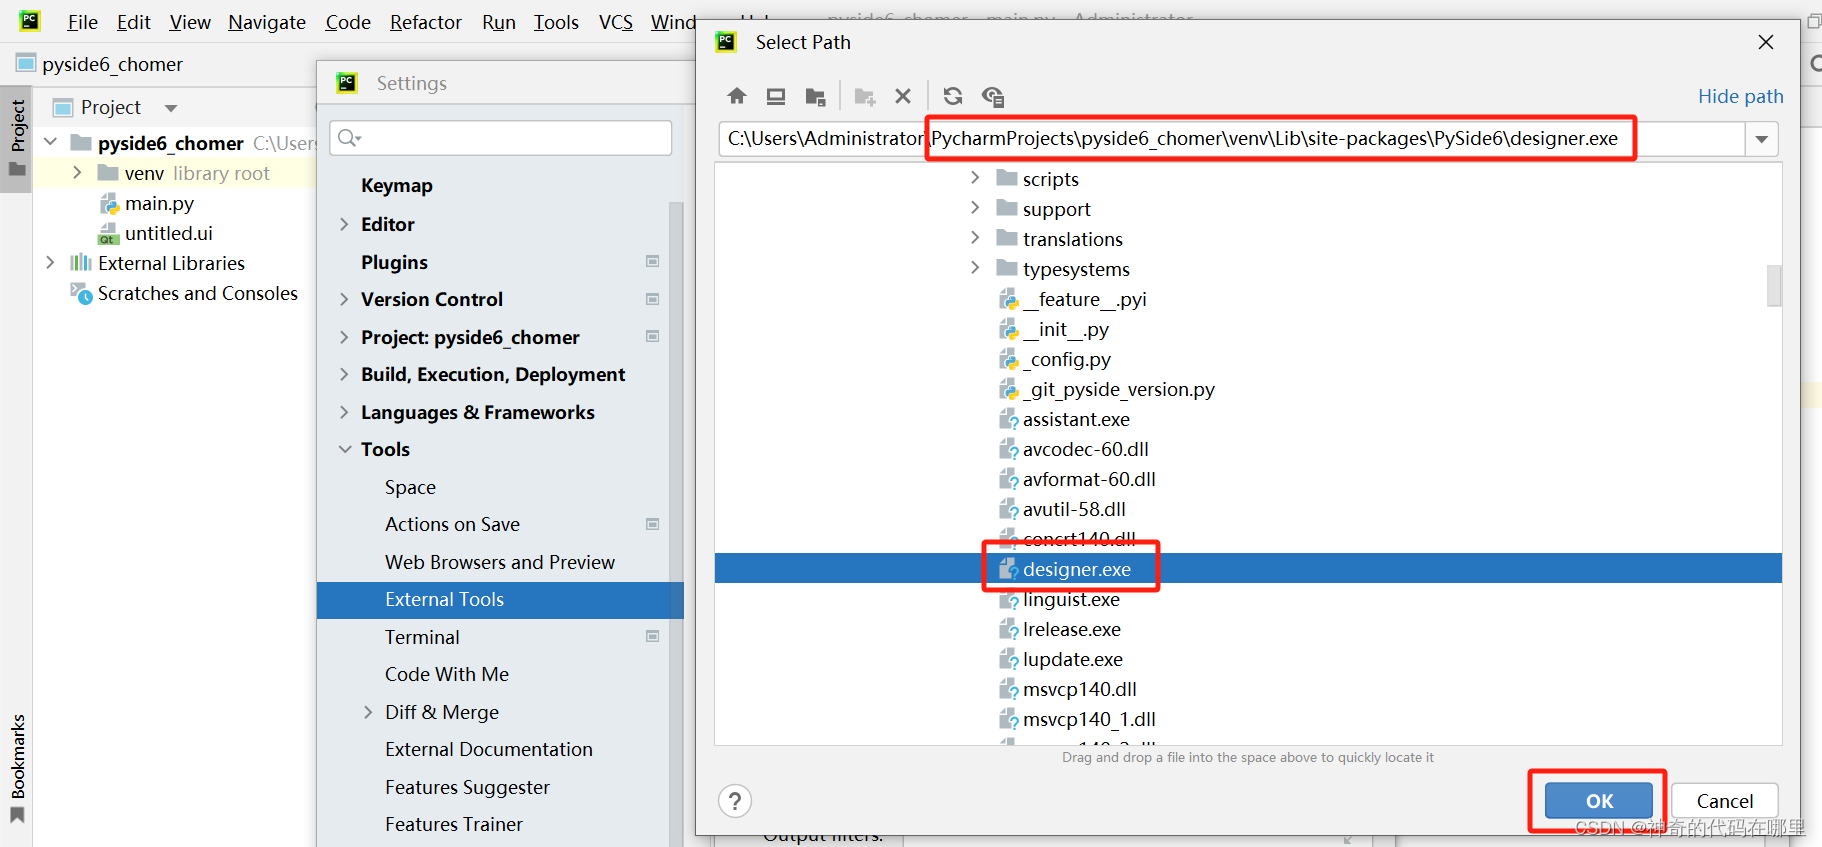
Task: Open Keymap settings
Action: point(397,185)
